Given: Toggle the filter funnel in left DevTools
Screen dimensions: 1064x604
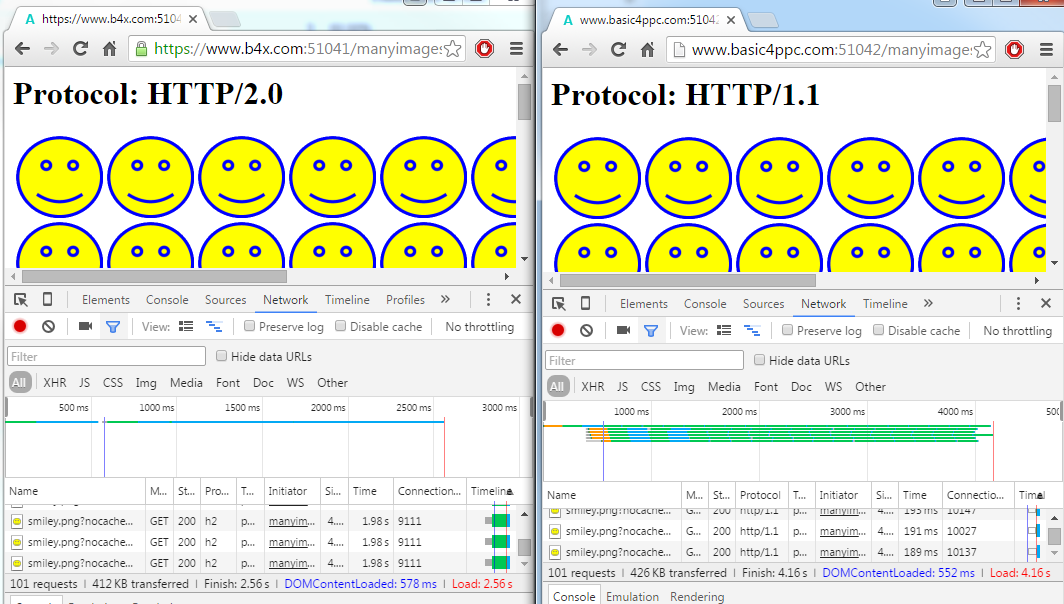Looking at the screenshot, I should click(113, 327).
